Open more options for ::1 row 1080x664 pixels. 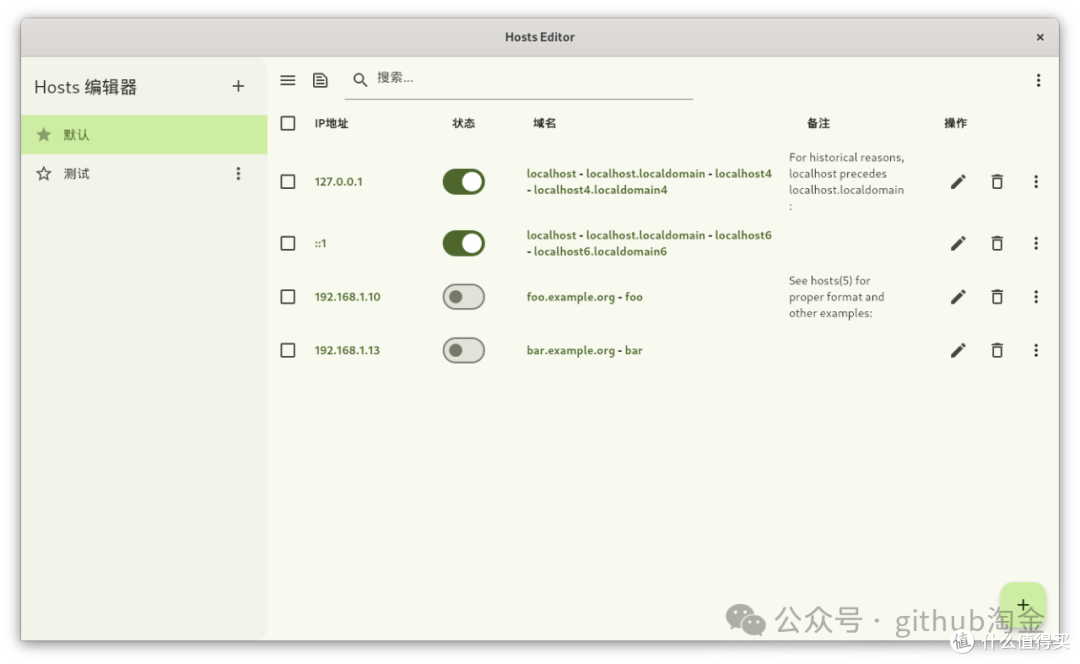[x=1035, y=243]
